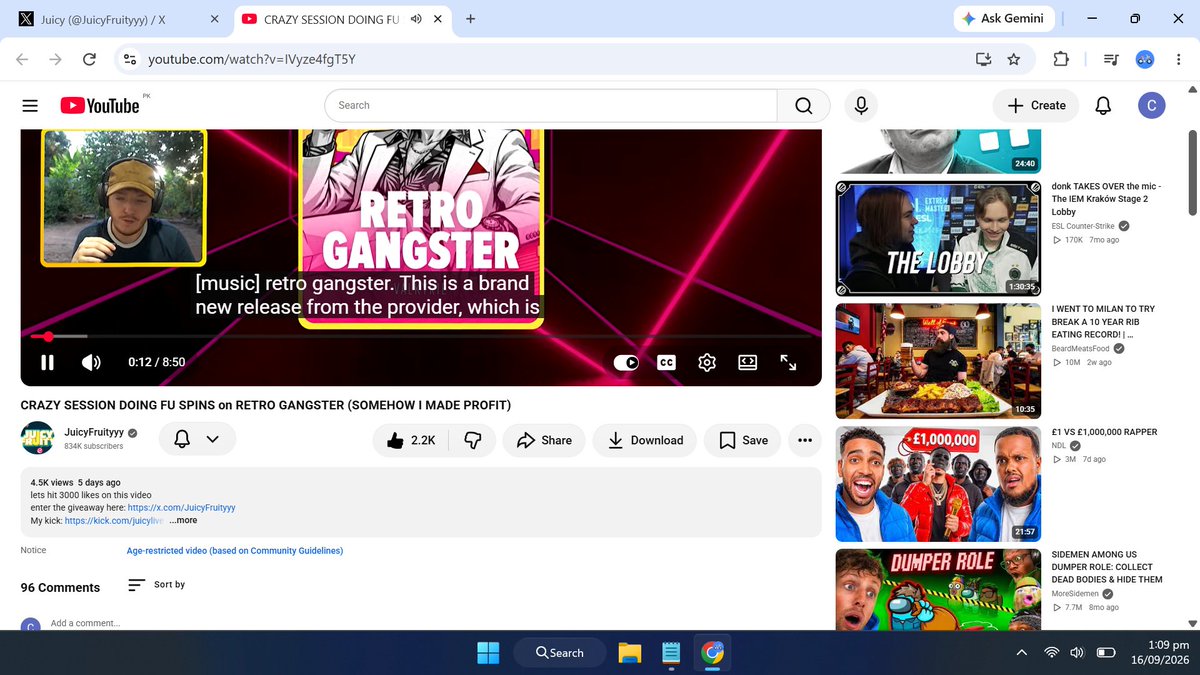
Task: Open the x.com/JuicyFruityyy giveaway link
Action: click(182, 508)
